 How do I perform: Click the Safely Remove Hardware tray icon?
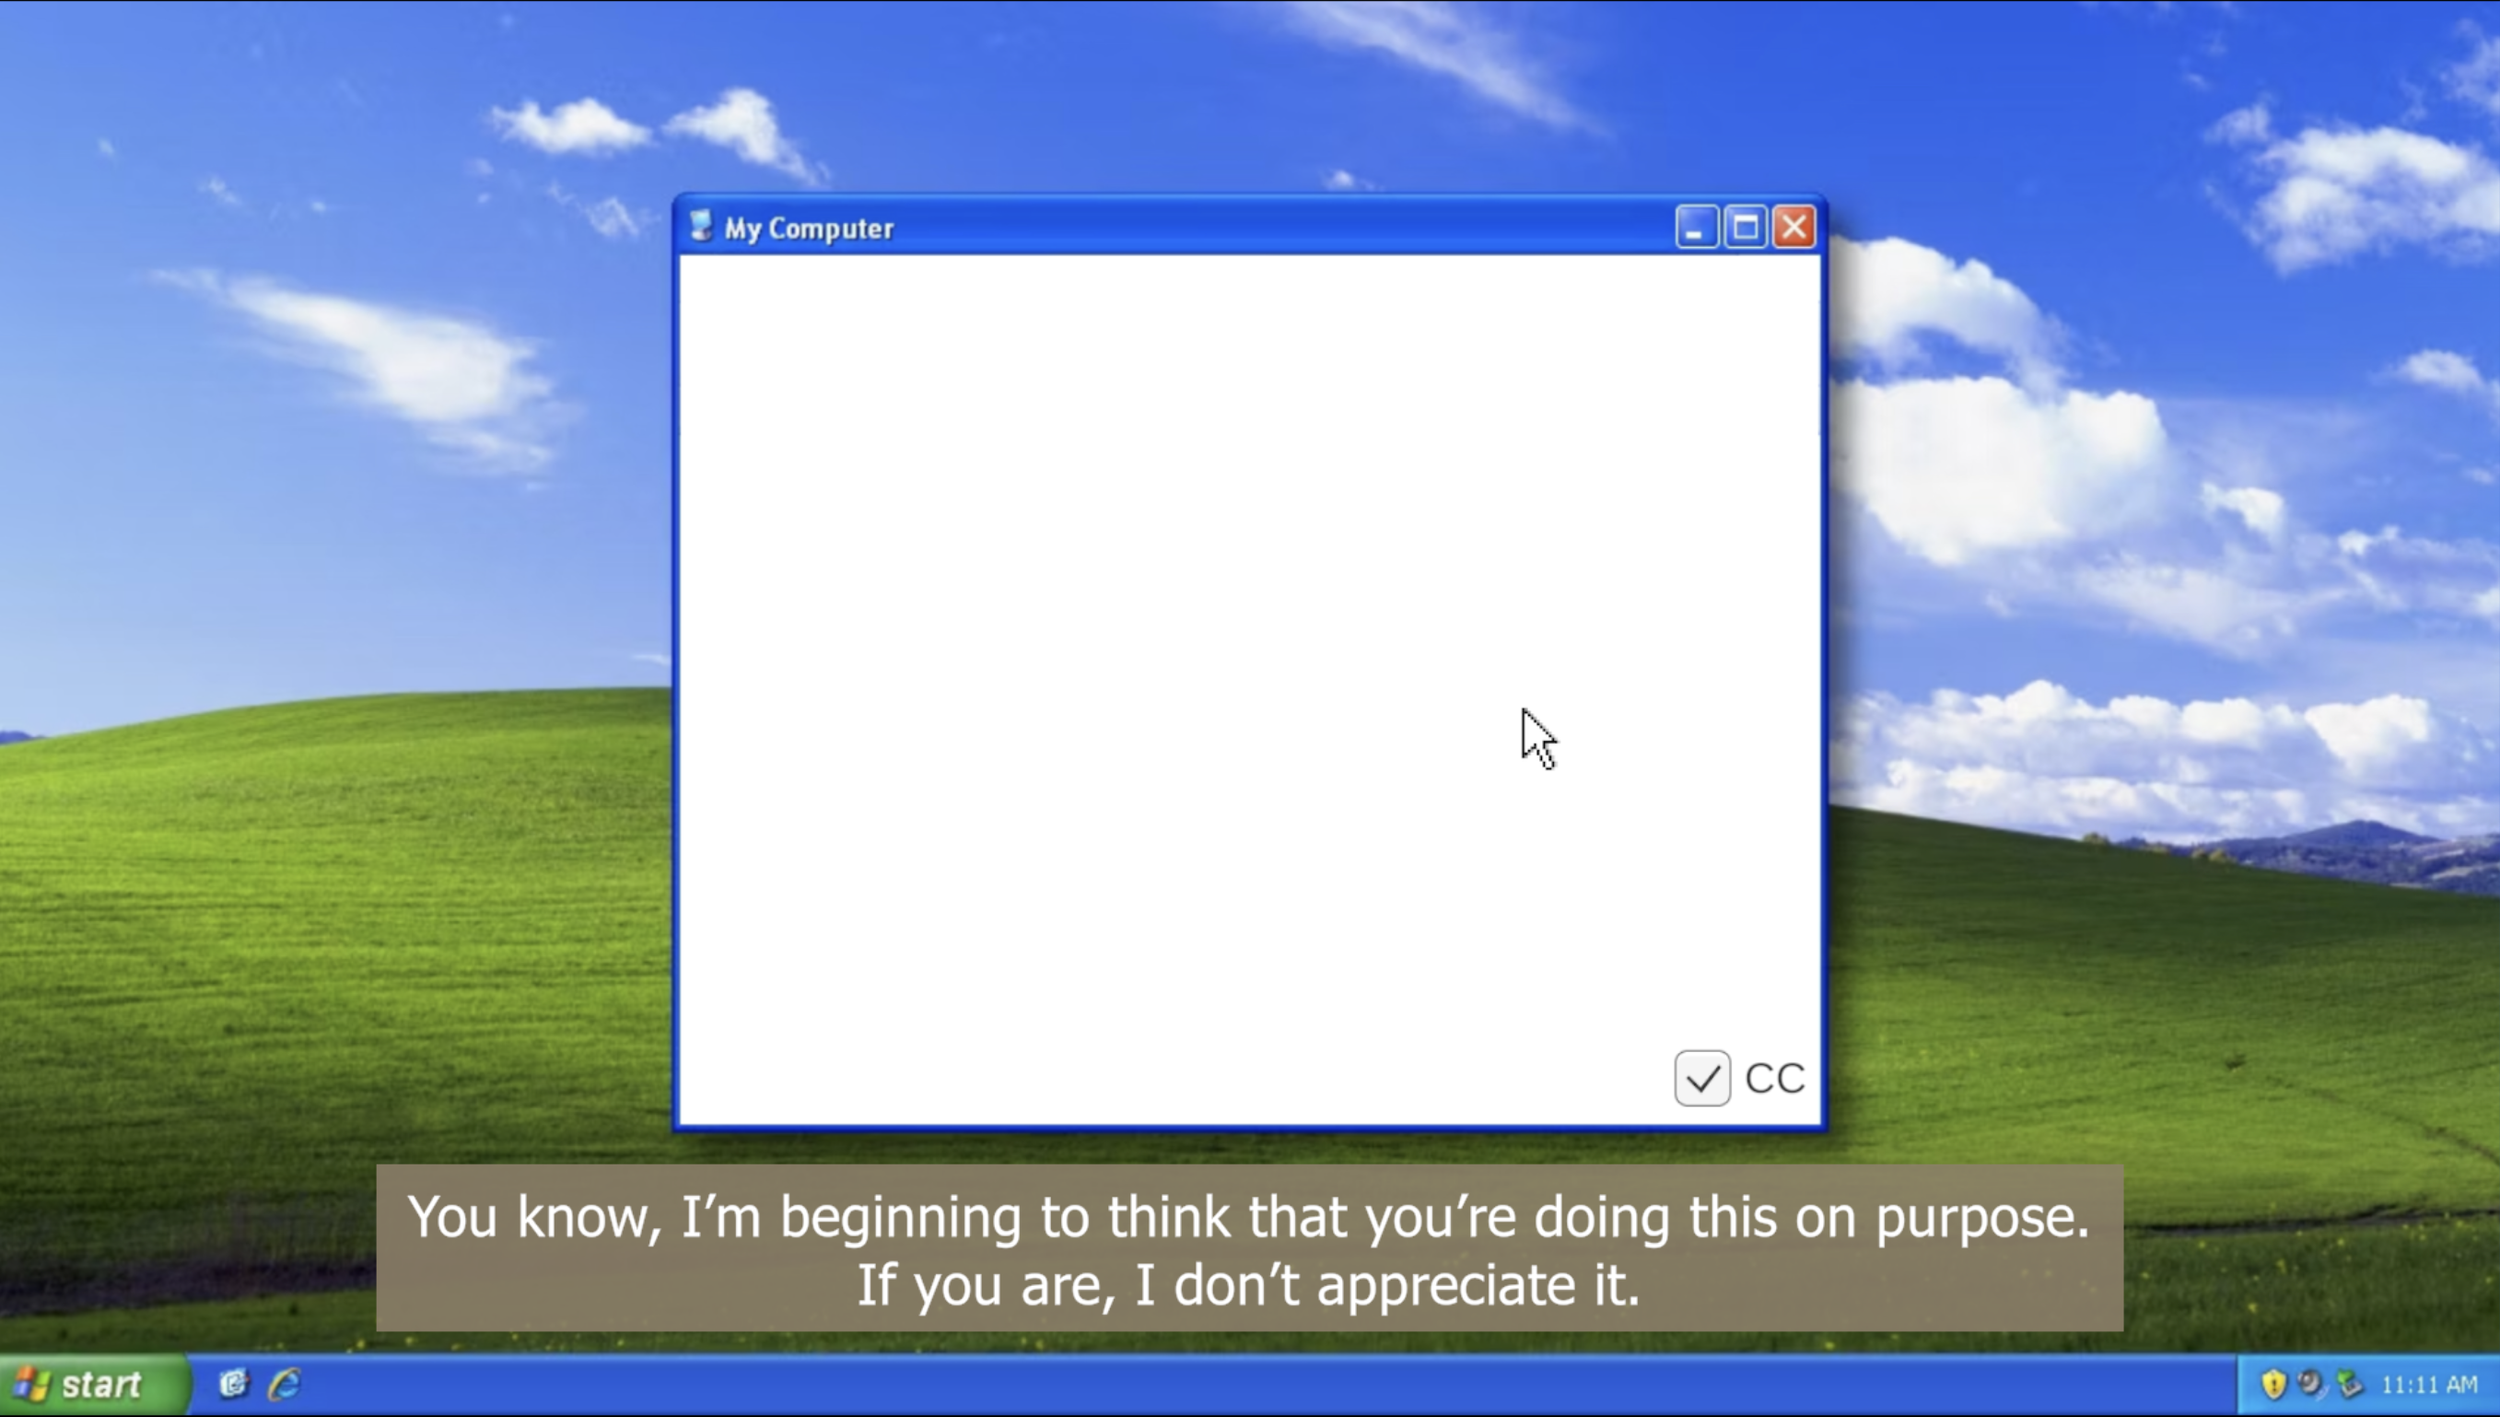(2349, 1385)
